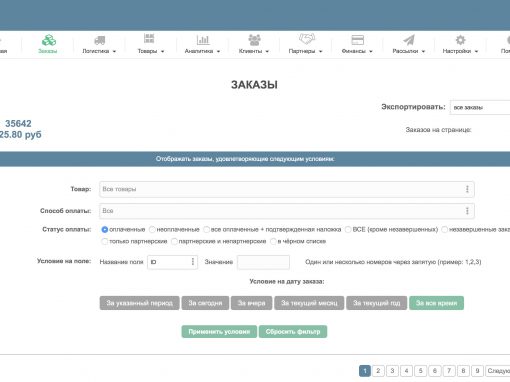The image size is (510, 382).
Task: Choose the в чёрном списке radio button
Action: (273, 241)
